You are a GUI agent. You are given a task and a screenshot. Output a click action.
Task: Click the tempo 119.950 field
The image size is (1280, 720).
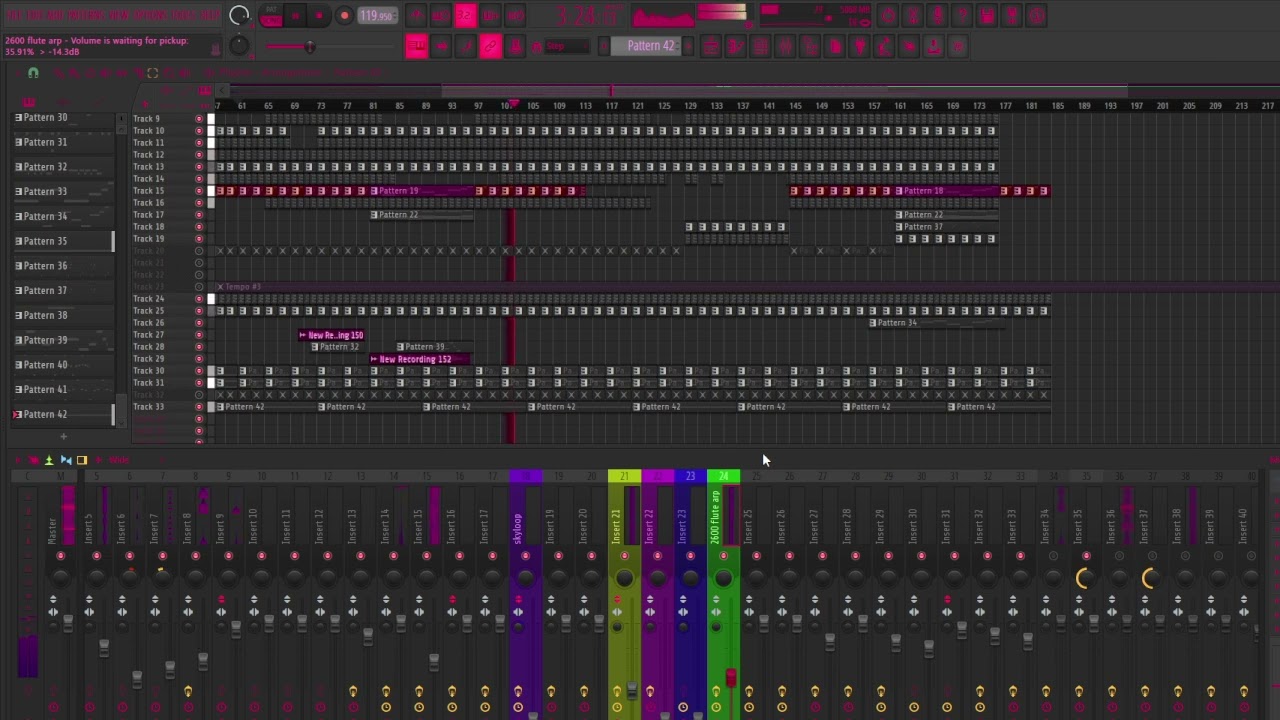[377, 15]
